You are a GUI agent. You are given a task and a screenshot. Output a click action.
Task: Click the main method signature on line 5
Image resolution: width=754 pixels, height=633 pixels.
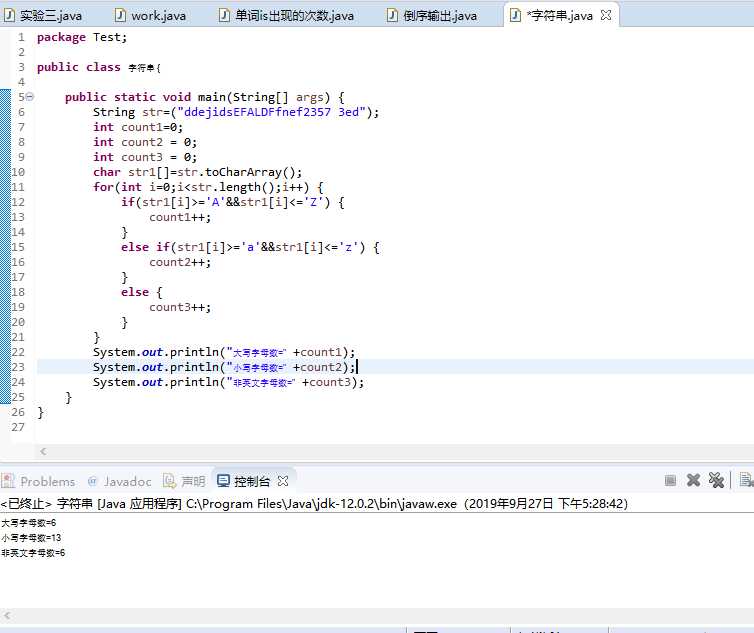tap(205, 97)
